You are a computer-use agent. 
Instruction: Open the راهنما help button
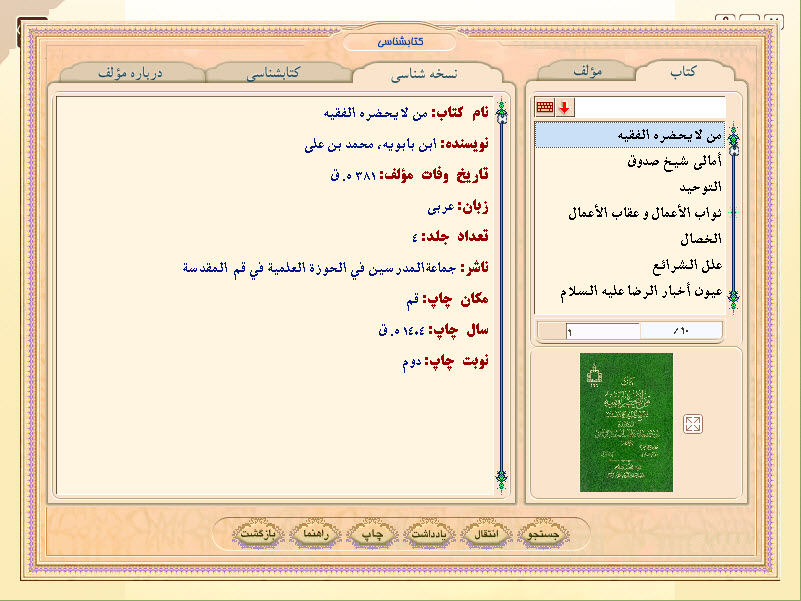(315, 535)
